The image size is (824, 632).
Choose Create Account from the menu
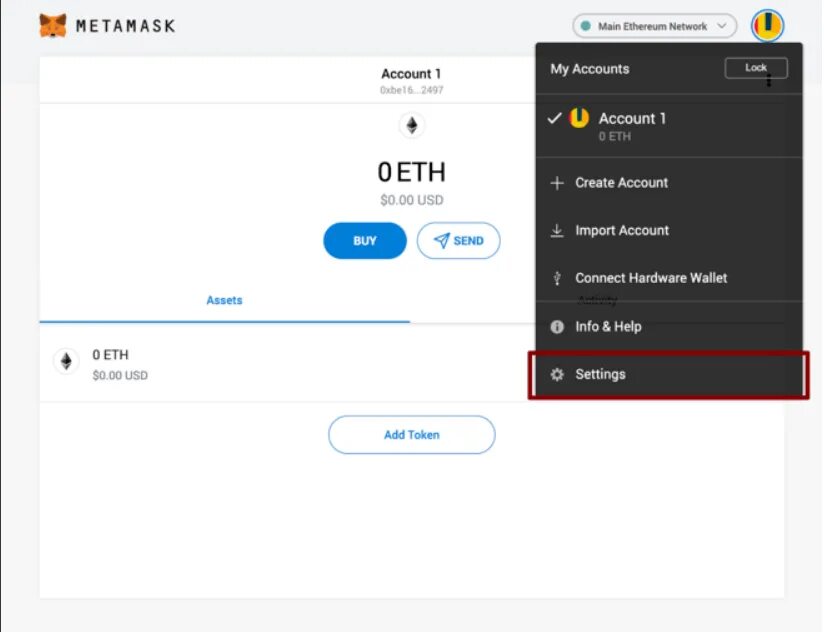[621, 183]
